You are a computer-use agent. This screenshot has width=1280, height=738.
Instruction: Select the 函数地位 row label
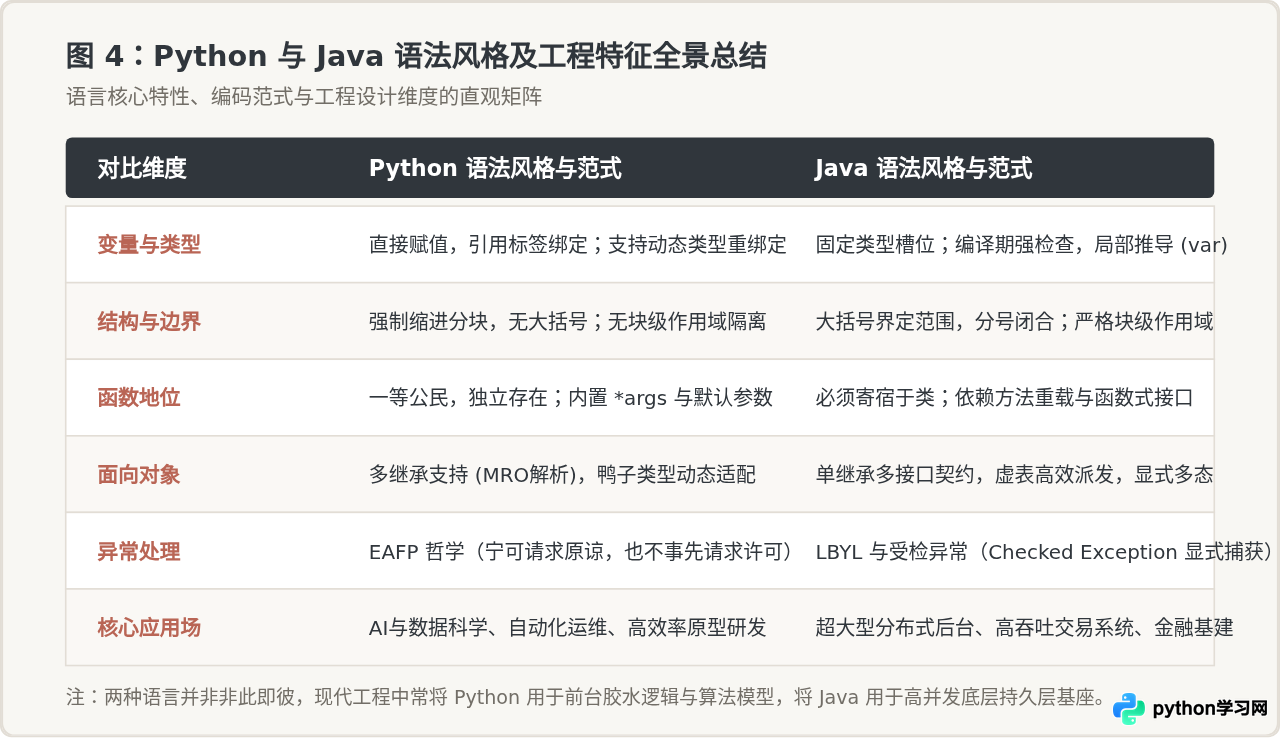coord(139,397)
